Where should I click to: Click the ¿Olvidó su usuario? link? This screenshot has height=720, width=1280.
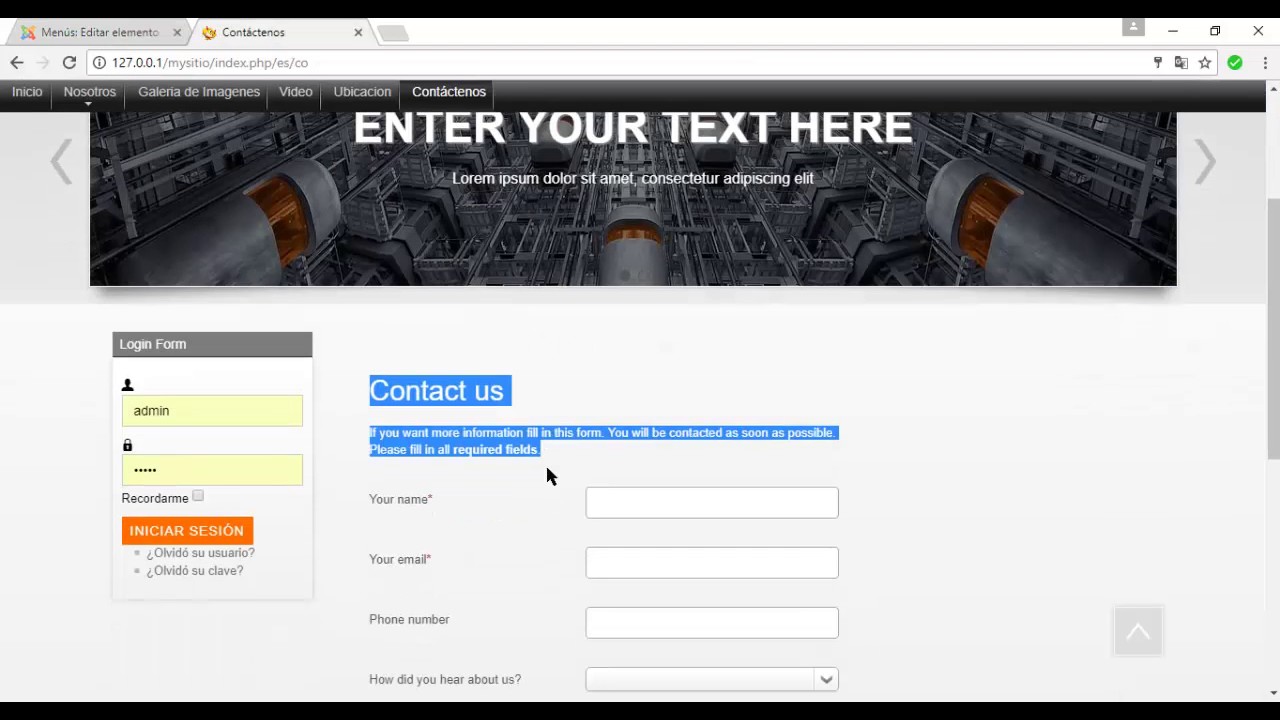pos(200,553)
